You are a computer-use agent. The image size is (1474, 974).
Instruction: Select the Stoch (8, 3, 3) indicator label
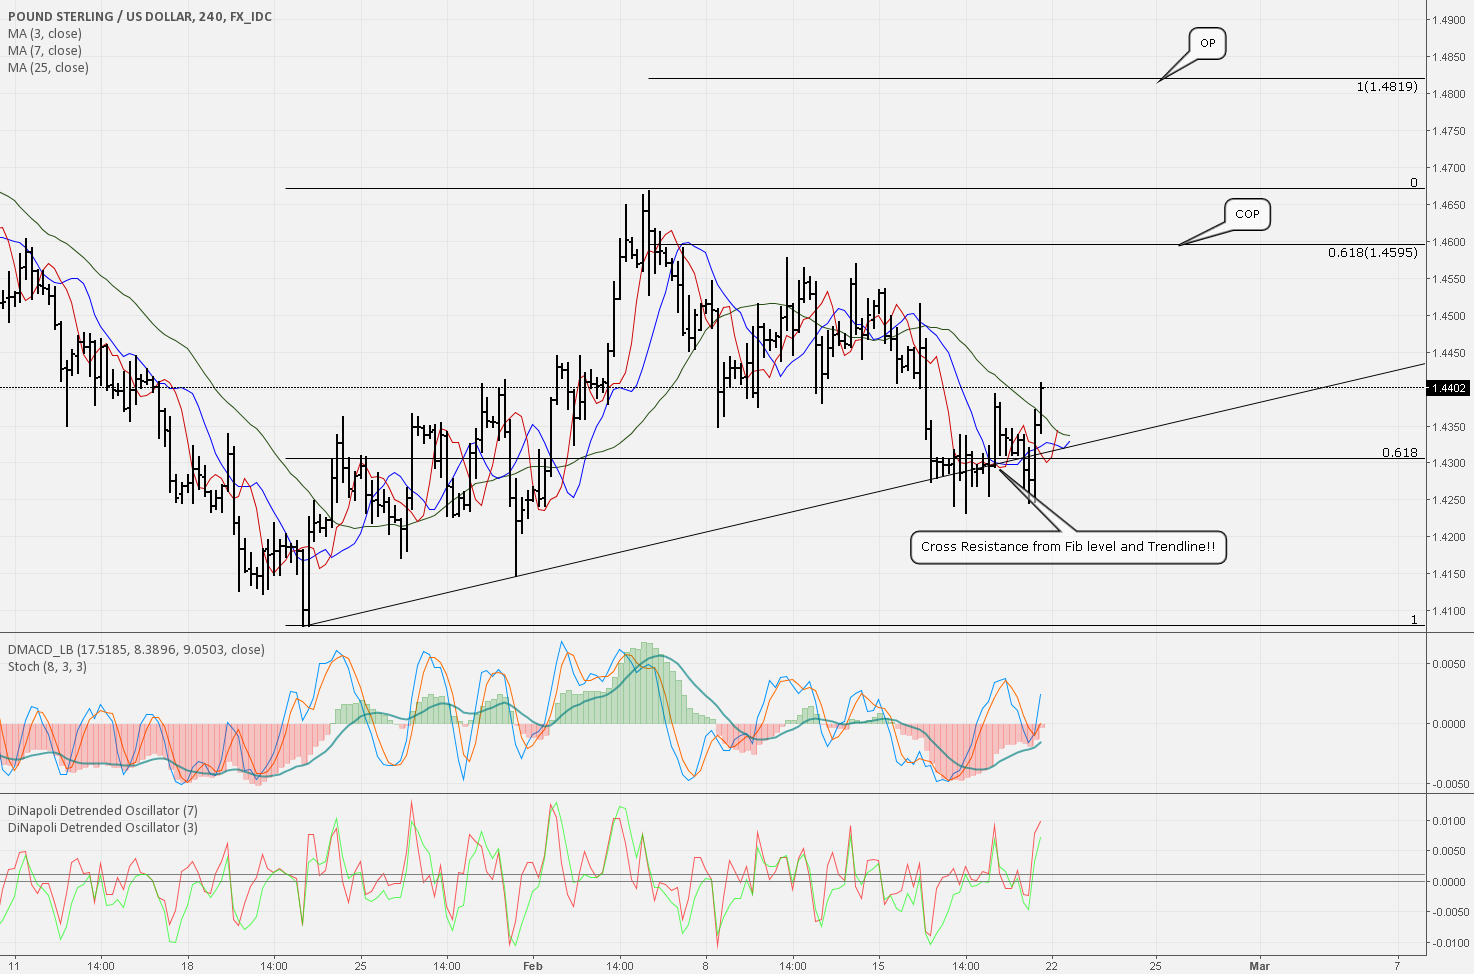(x=47, y=667)
